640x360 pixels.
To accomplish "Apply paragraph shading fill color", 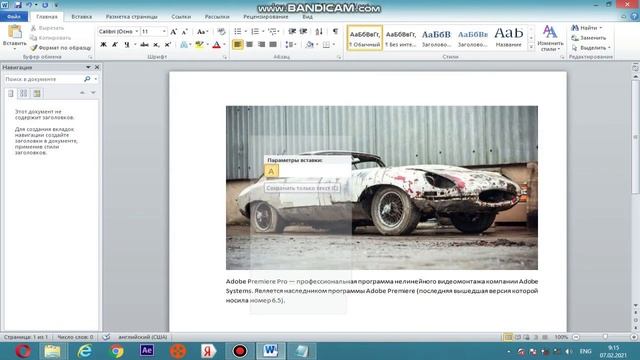I will pos(310,44).
